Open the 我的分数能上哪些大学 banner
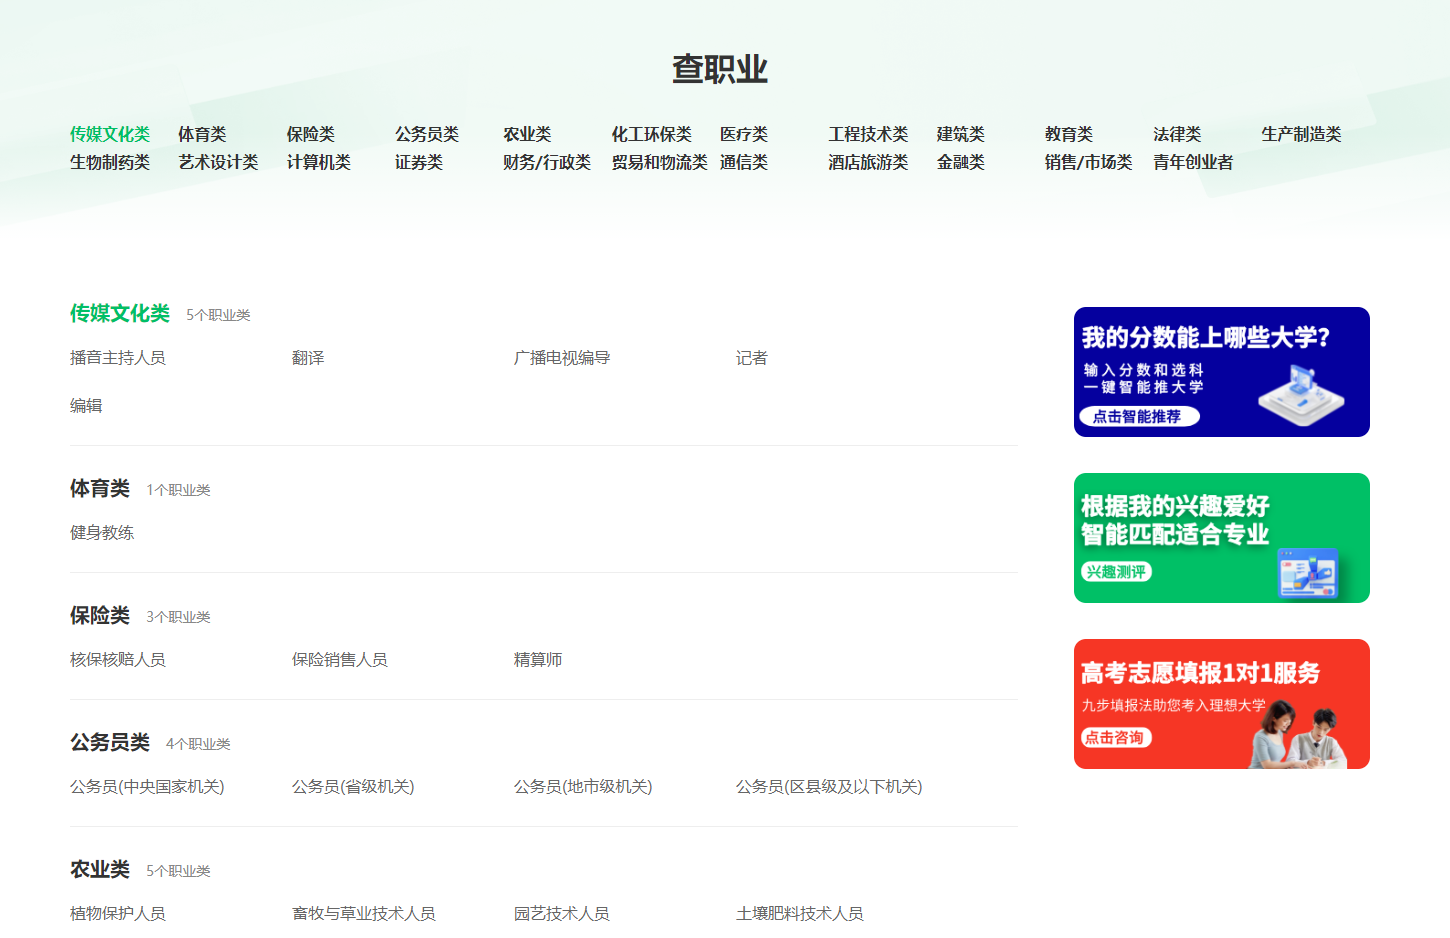Screen dimensions: 1450x938 click(1222, 372)
